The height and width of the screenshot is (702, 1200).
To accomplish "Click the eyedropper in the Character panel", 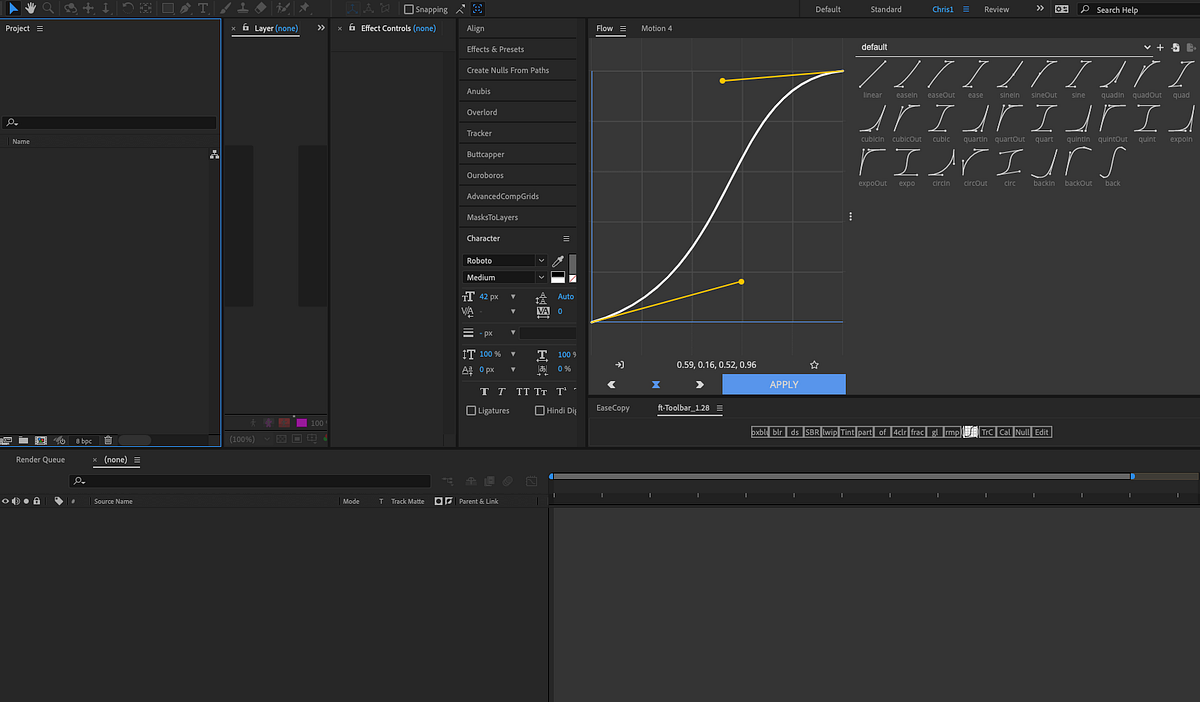I will [x=557, y=261].
